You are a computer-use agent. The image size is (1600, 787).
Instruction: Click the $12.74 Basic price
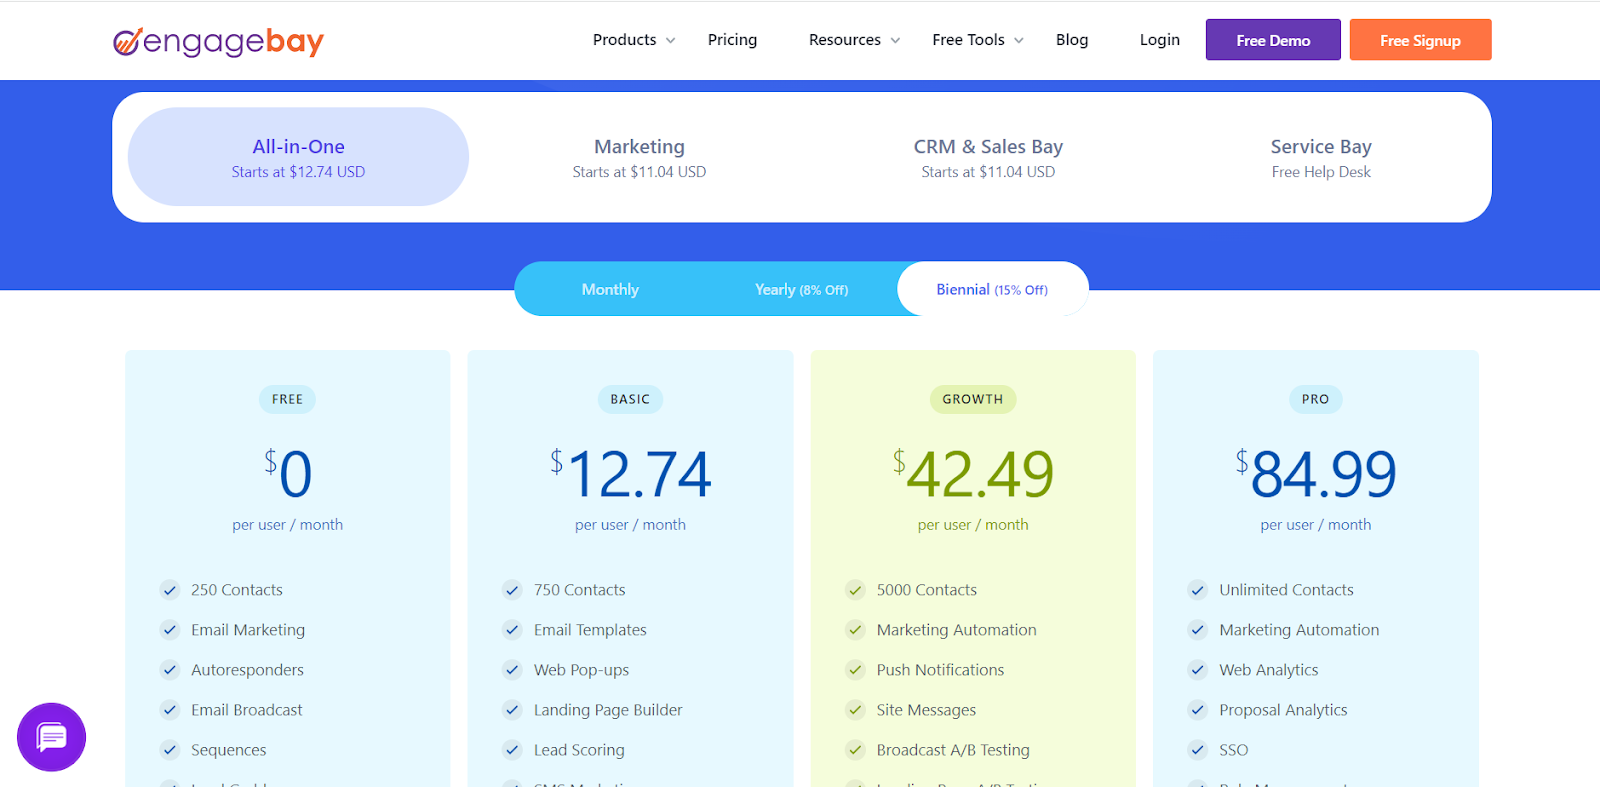[630, 473]
